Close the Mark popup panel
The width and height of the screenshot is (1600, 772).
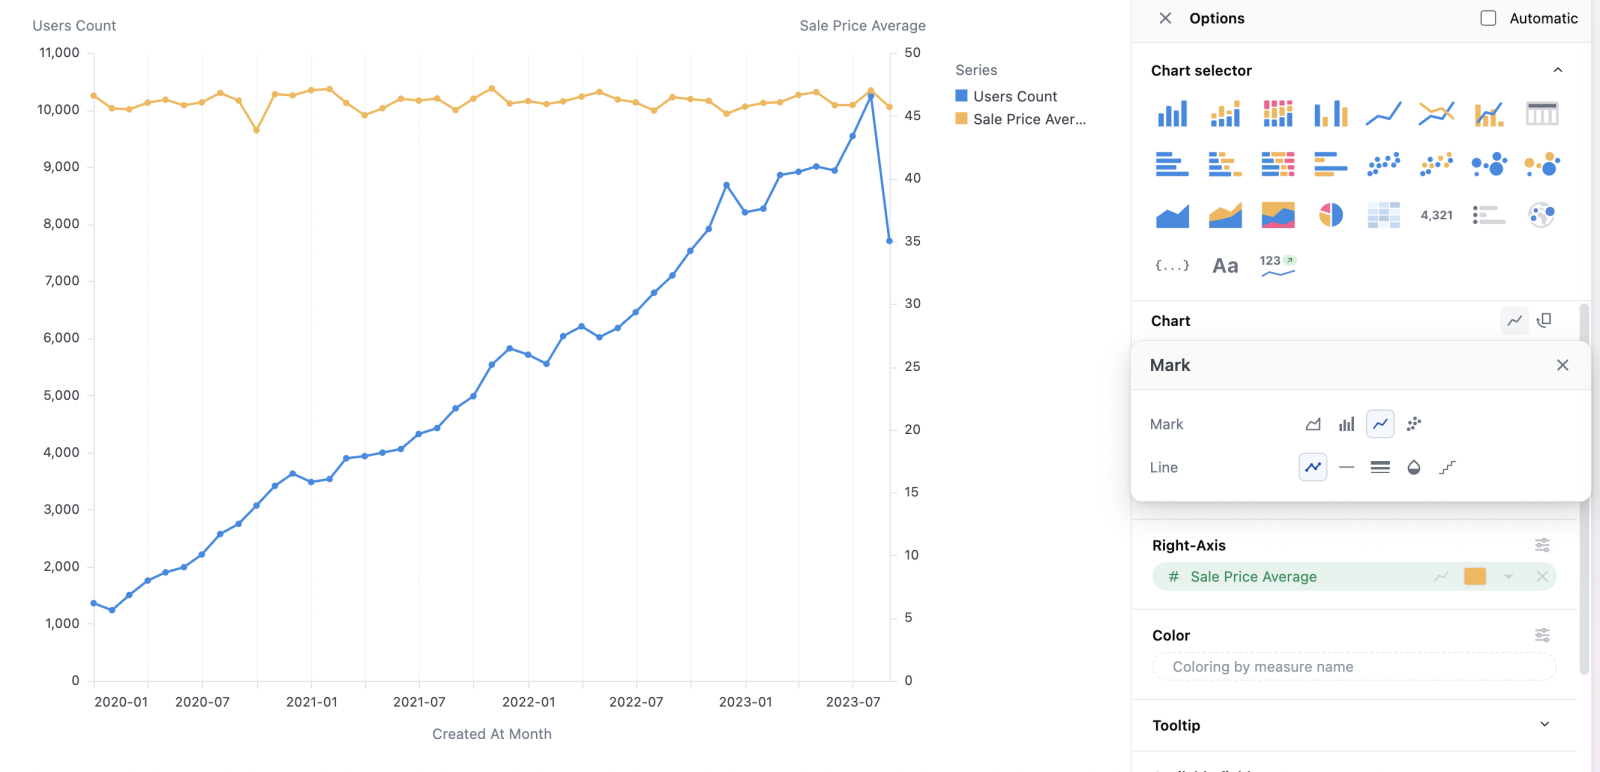1562,365
